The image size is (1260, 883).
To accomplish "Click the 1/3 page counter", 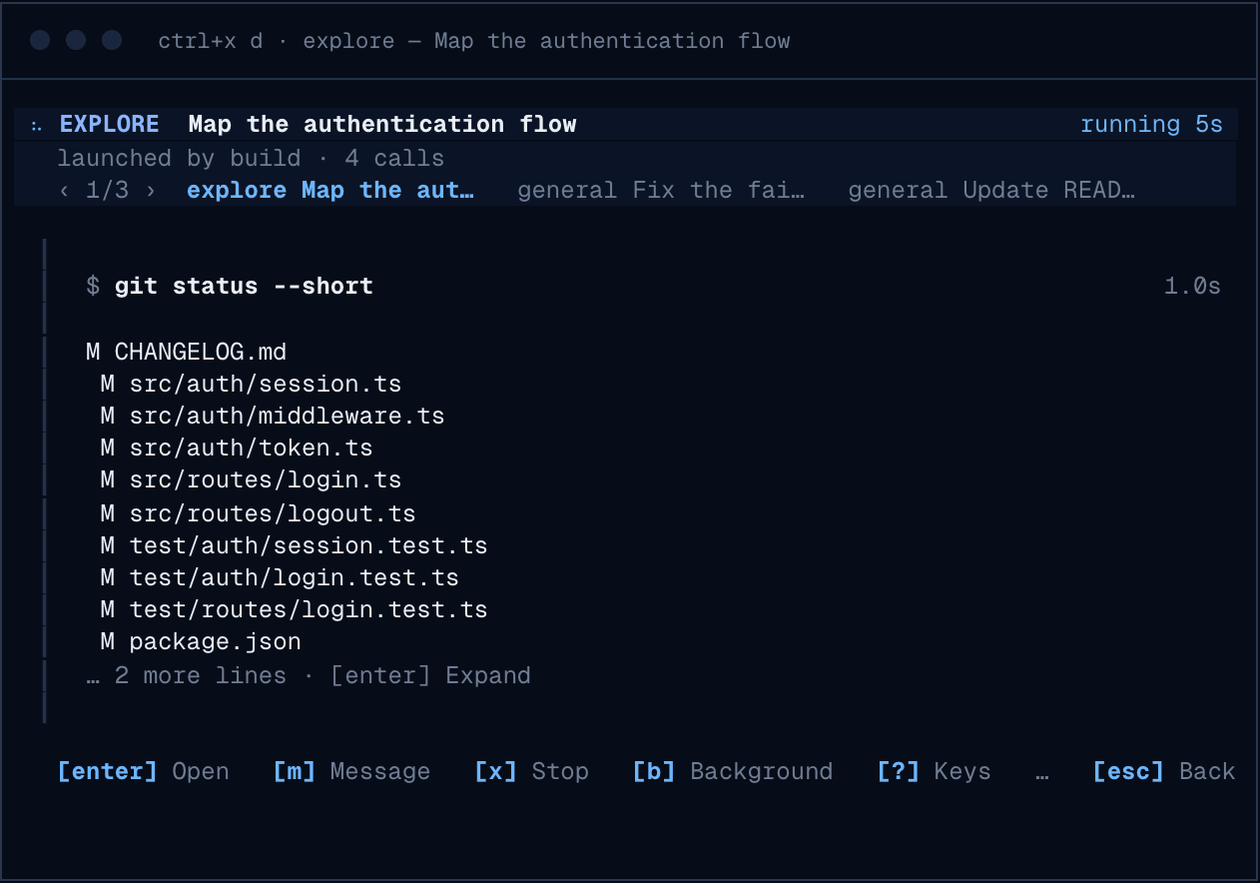I will [x=107, y=190].
